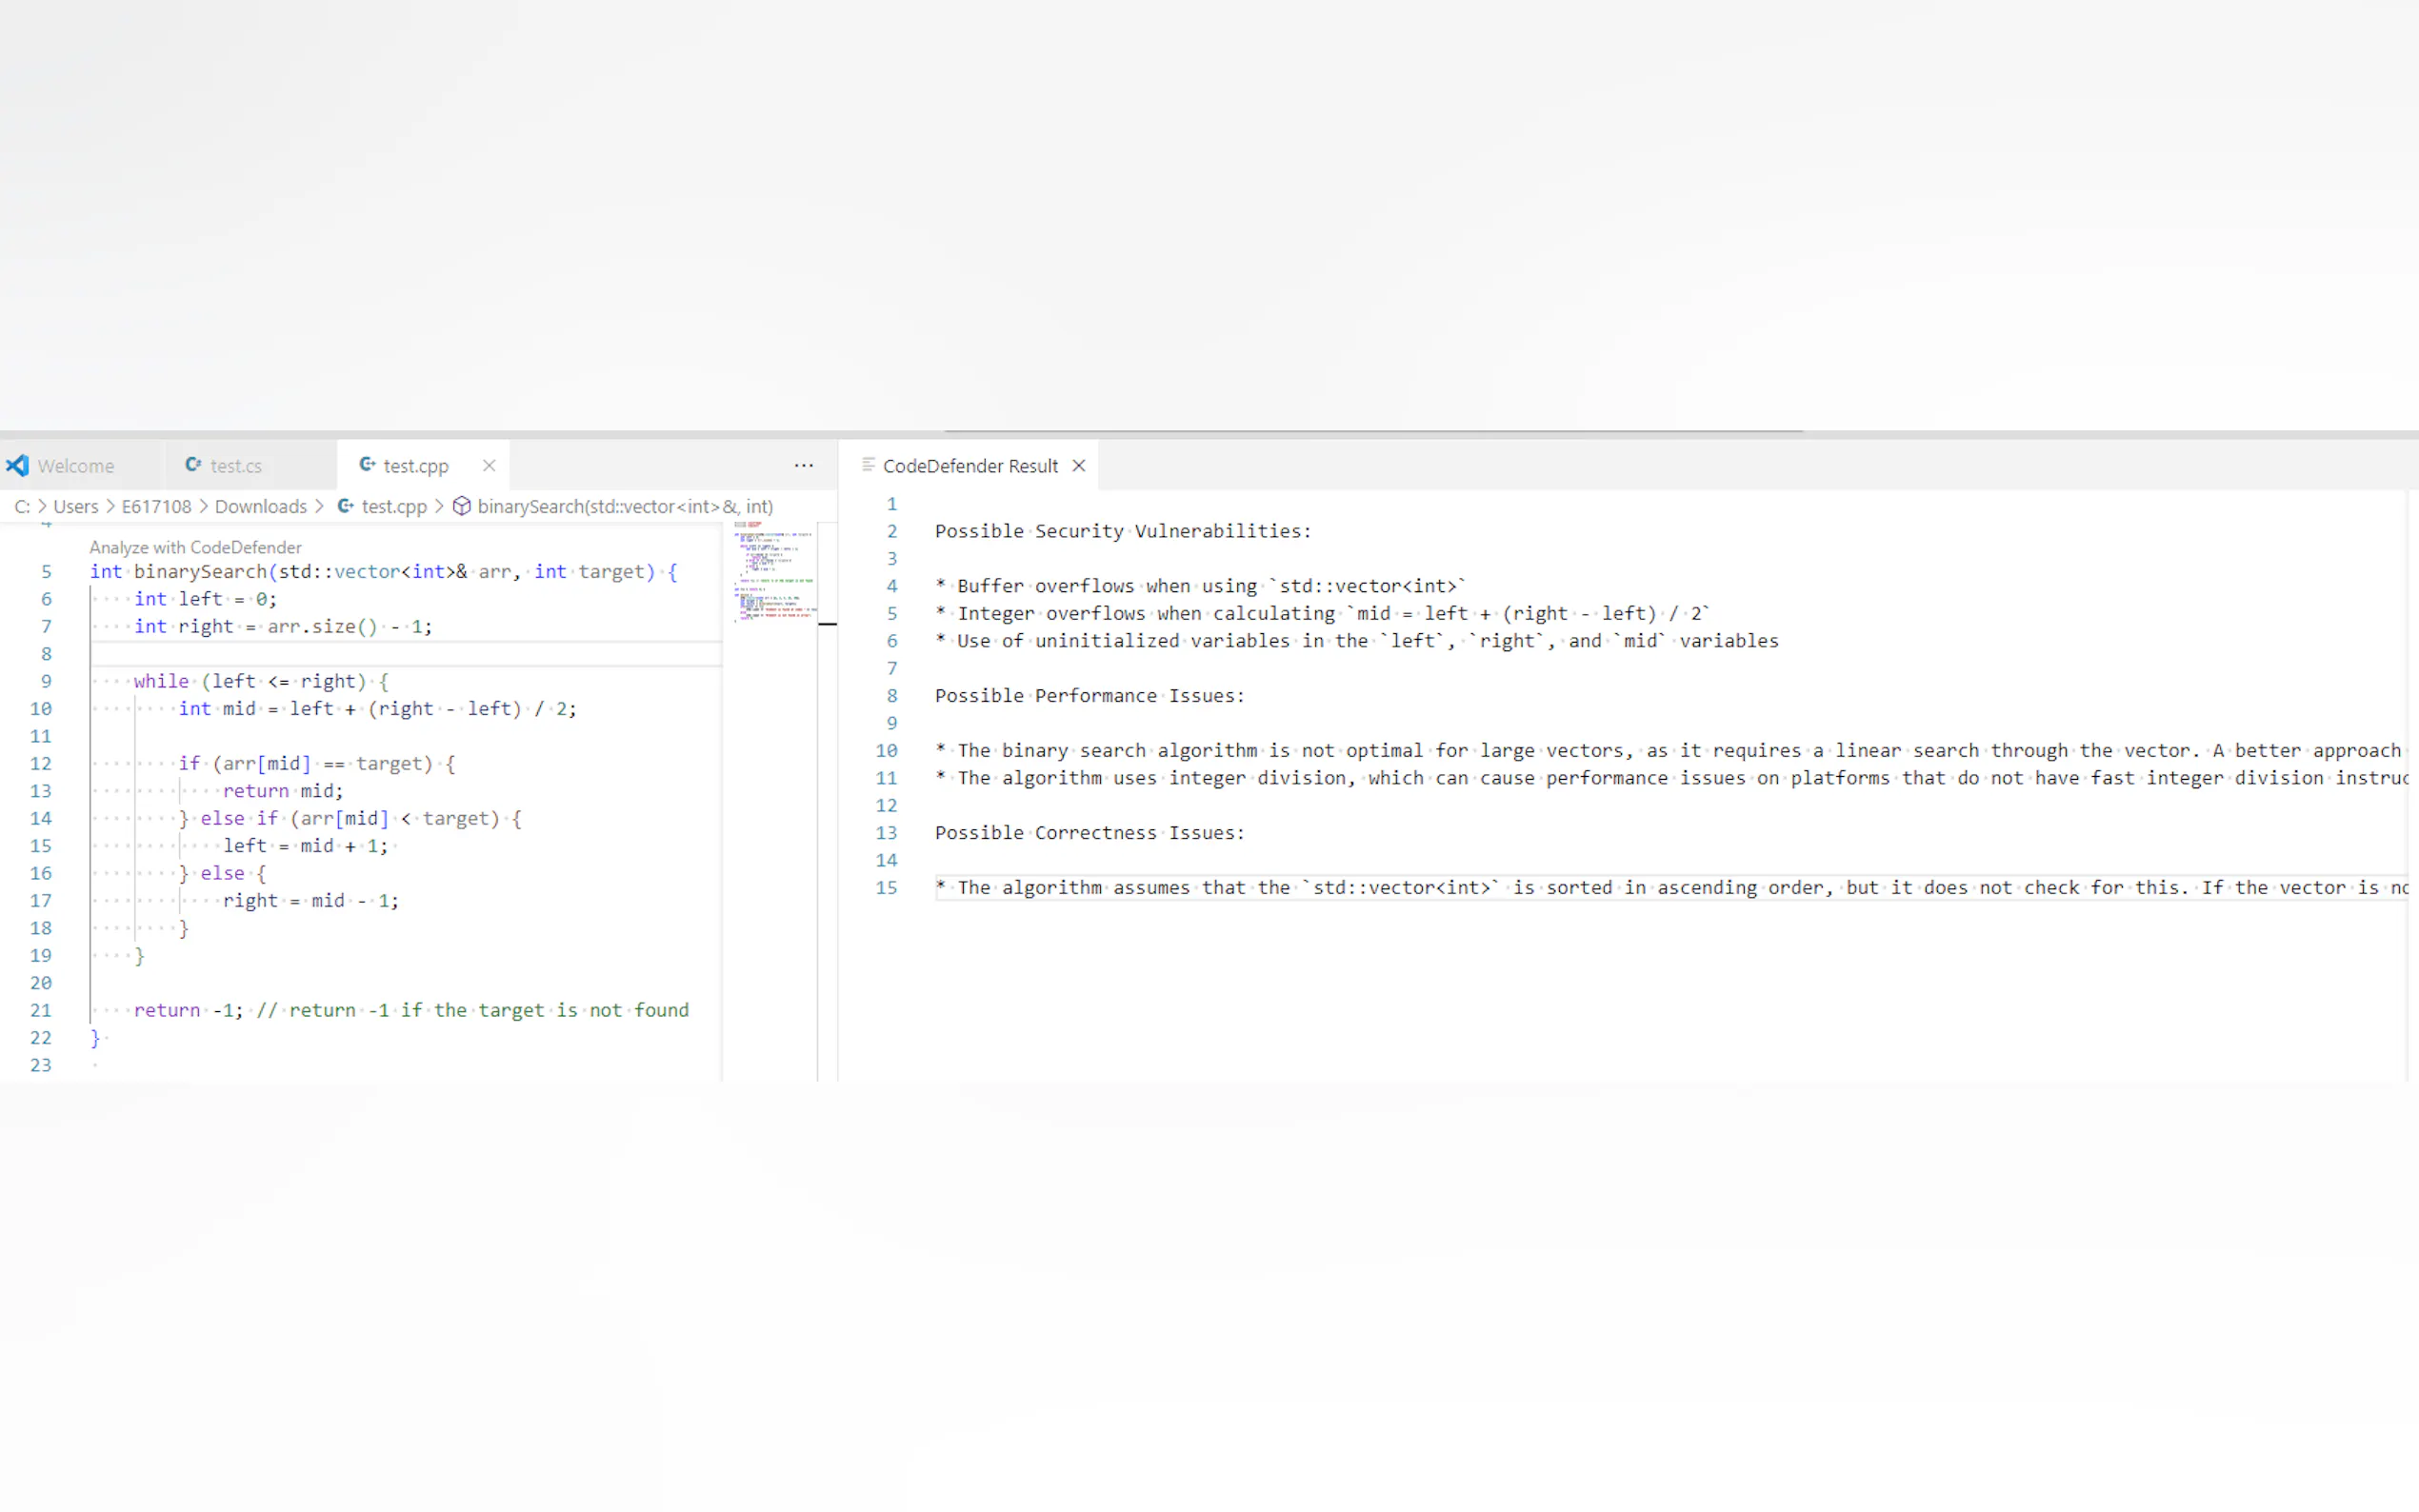Click the VS Code logo on the Welcome tab
2419x1512 pixels.
tap(17, 465)
